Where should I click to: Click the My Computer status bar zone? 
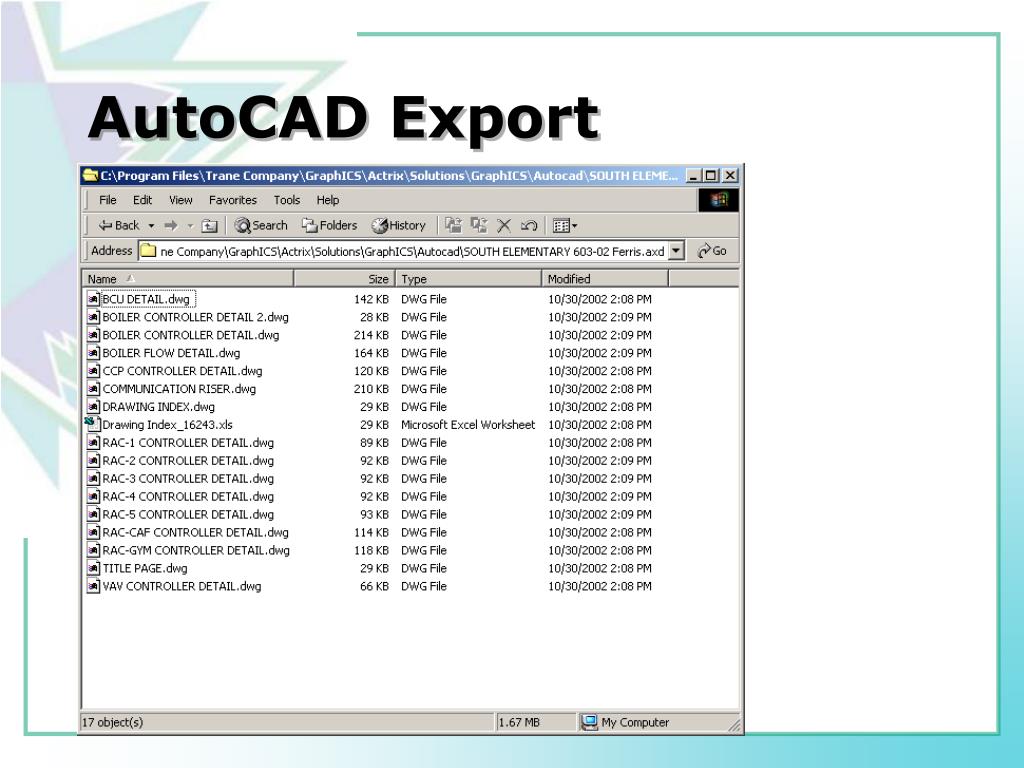[x=625, y=722]
